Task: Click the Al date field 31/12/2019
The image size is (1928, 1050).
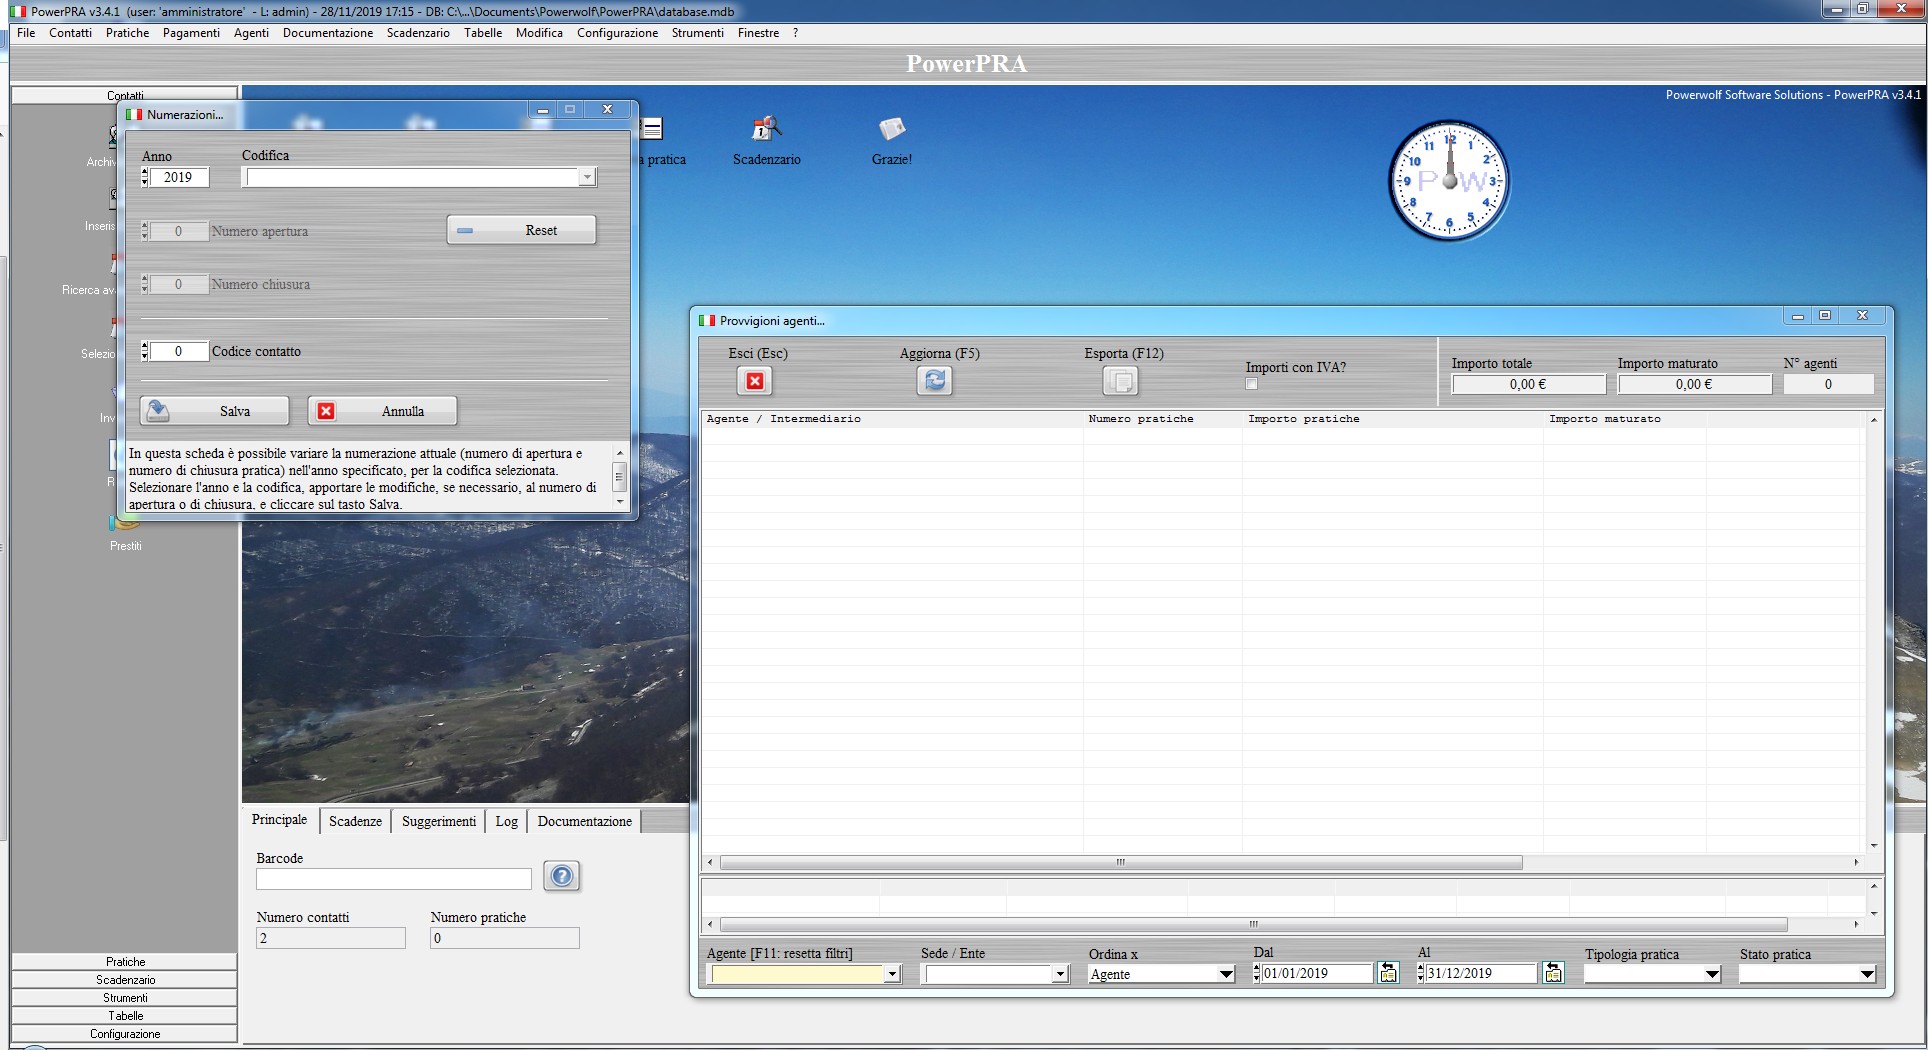Action: pos(1481,973)
